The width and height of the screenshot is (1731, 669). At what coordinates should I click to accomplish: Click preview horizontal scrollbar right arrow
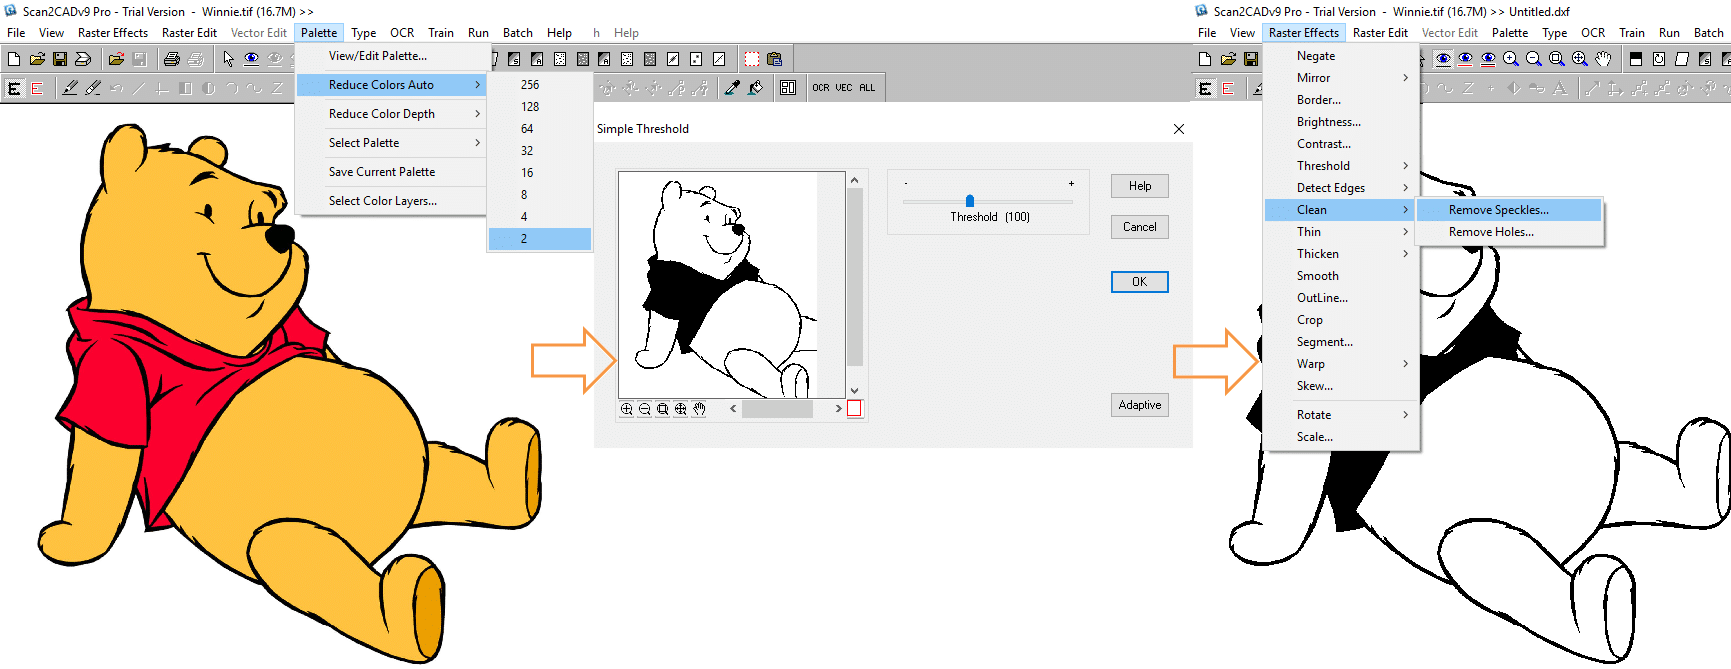pos(838,408)
